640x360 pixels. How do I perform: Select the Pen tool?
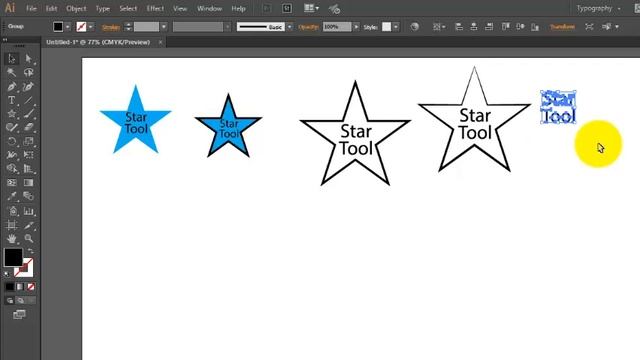[11, 87]
